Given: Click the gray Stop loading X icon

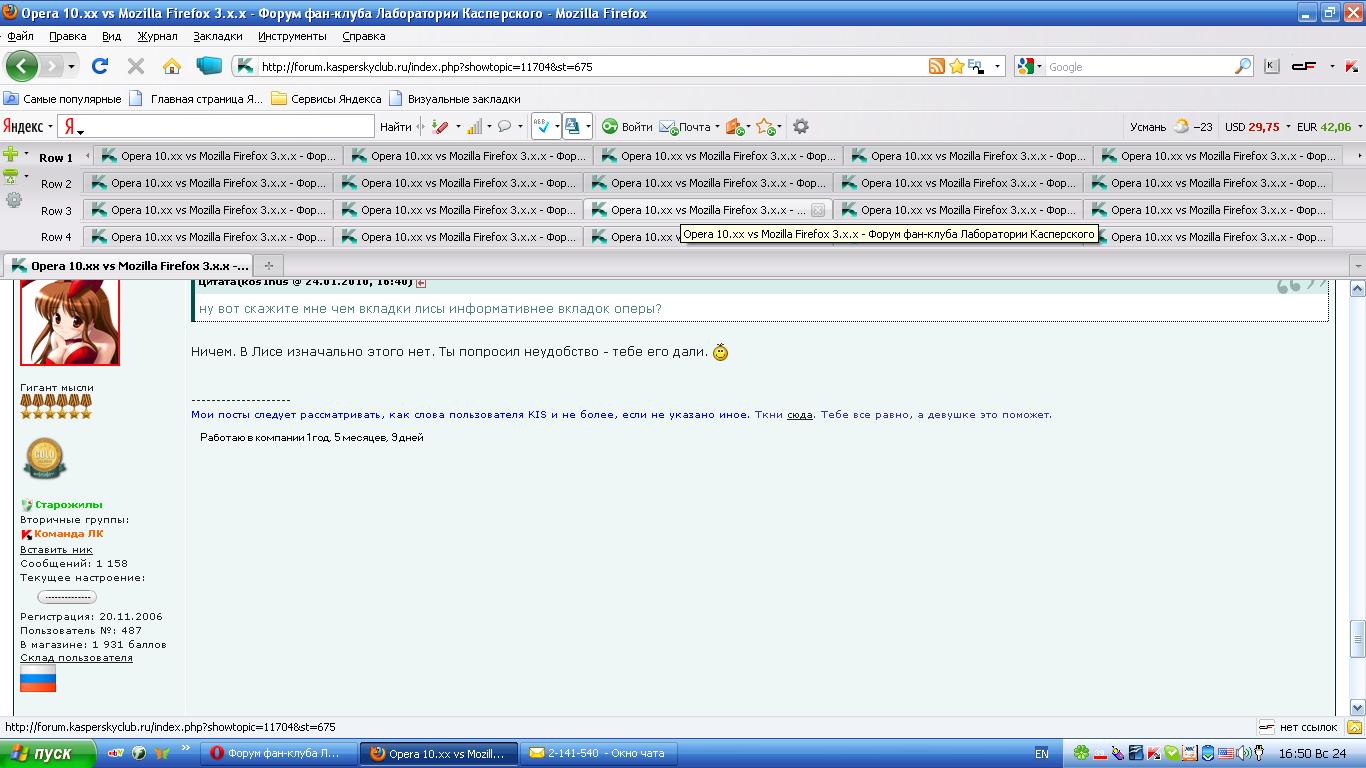Looking at the screenshot, I should pyautogui.click(x=136, y=66).
